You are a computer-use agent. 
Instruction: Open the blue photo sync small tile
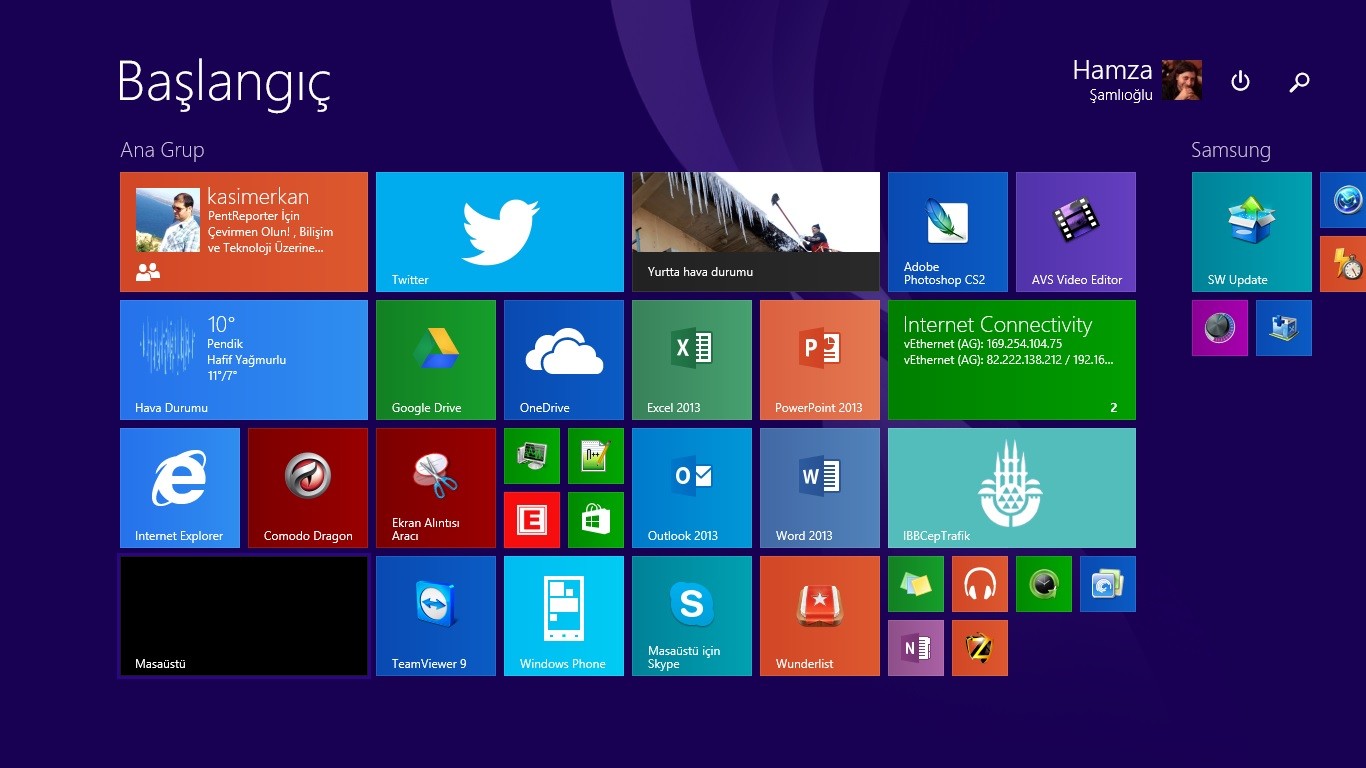(x=1108, y=584)
